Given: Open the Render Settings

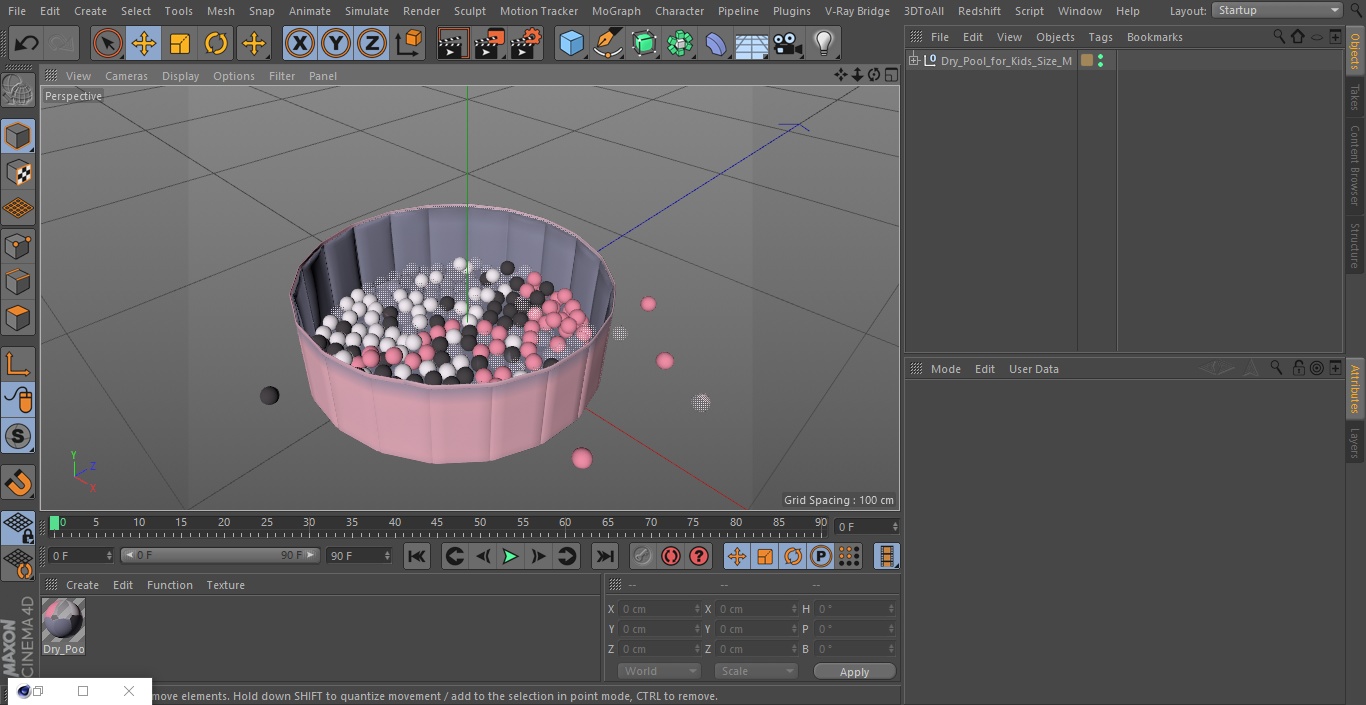Looking at the screenshot, I should tap(526, 43).
